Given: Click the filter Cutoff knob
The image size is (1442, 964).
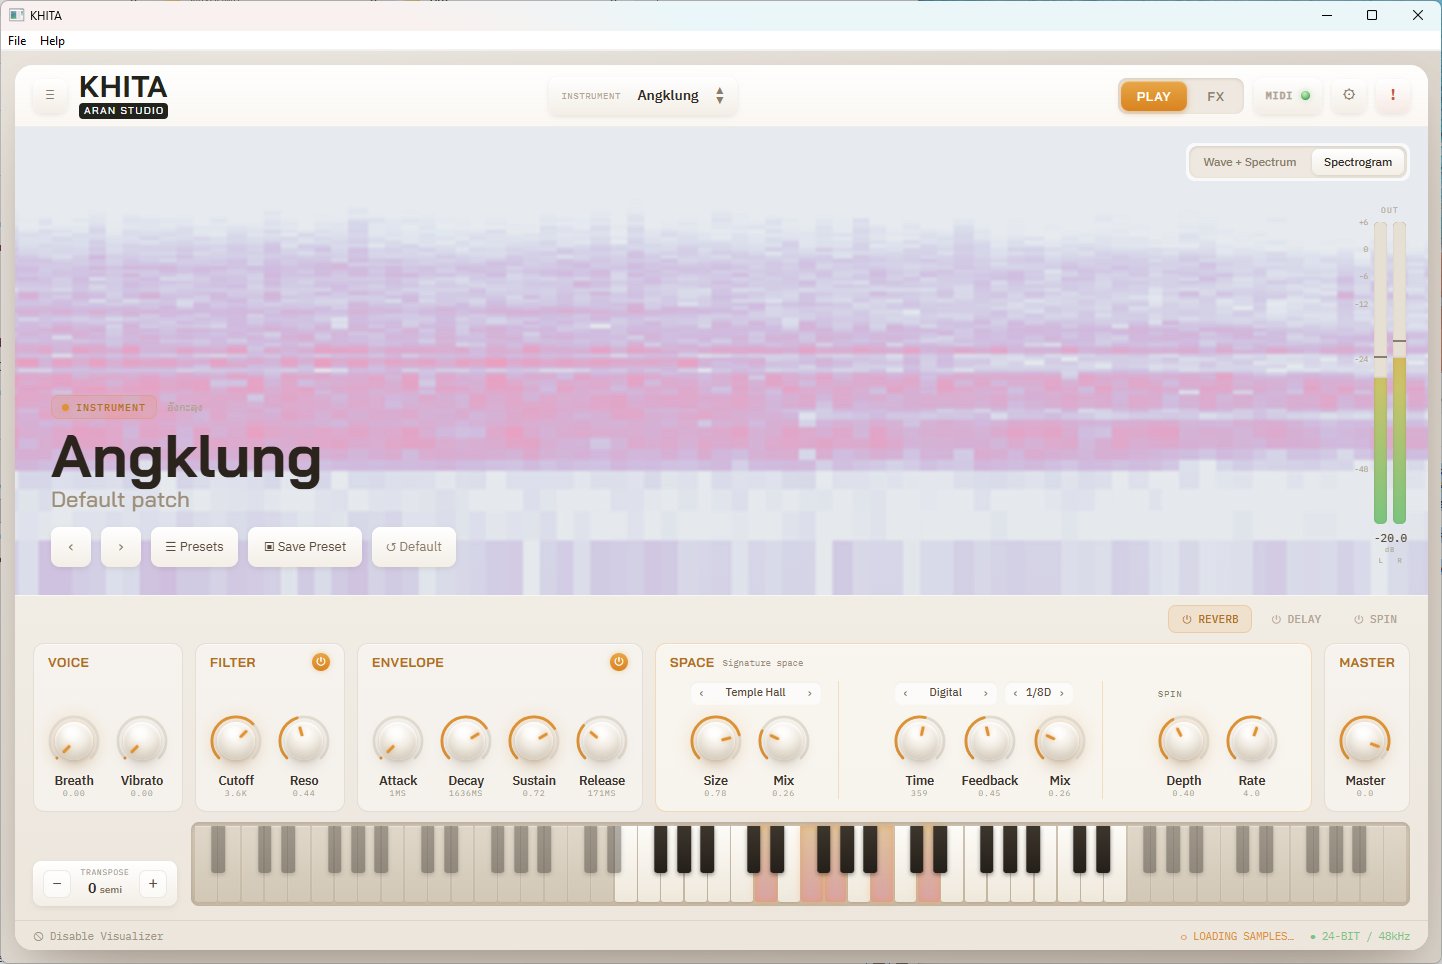Looking at the screenshot, I should click(x=236, y=741).
